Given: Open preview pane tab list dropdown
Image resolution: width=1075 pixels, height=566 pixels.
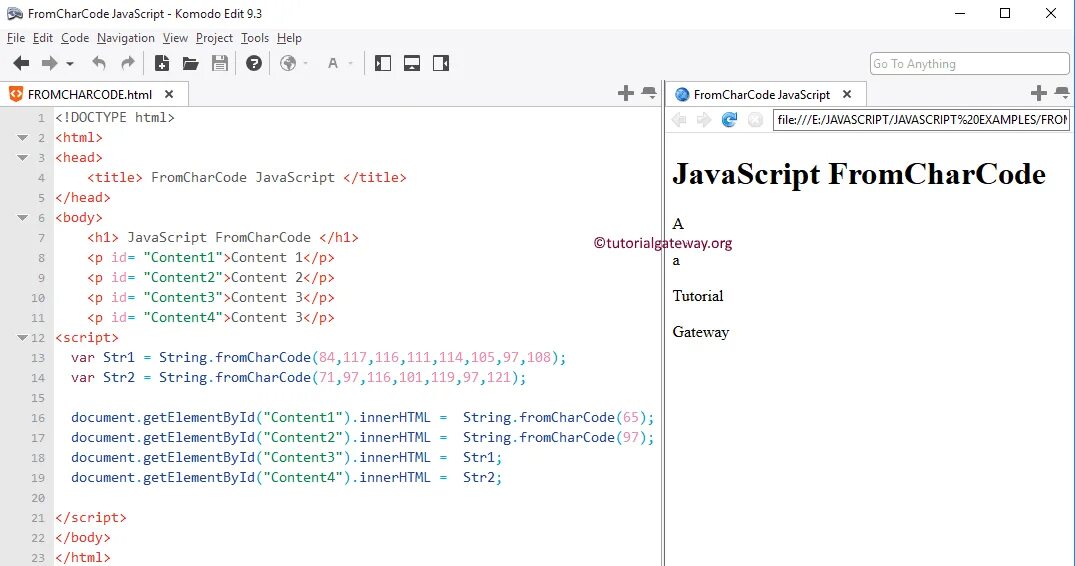Looking at the screenshot, I should [1061, 93].
